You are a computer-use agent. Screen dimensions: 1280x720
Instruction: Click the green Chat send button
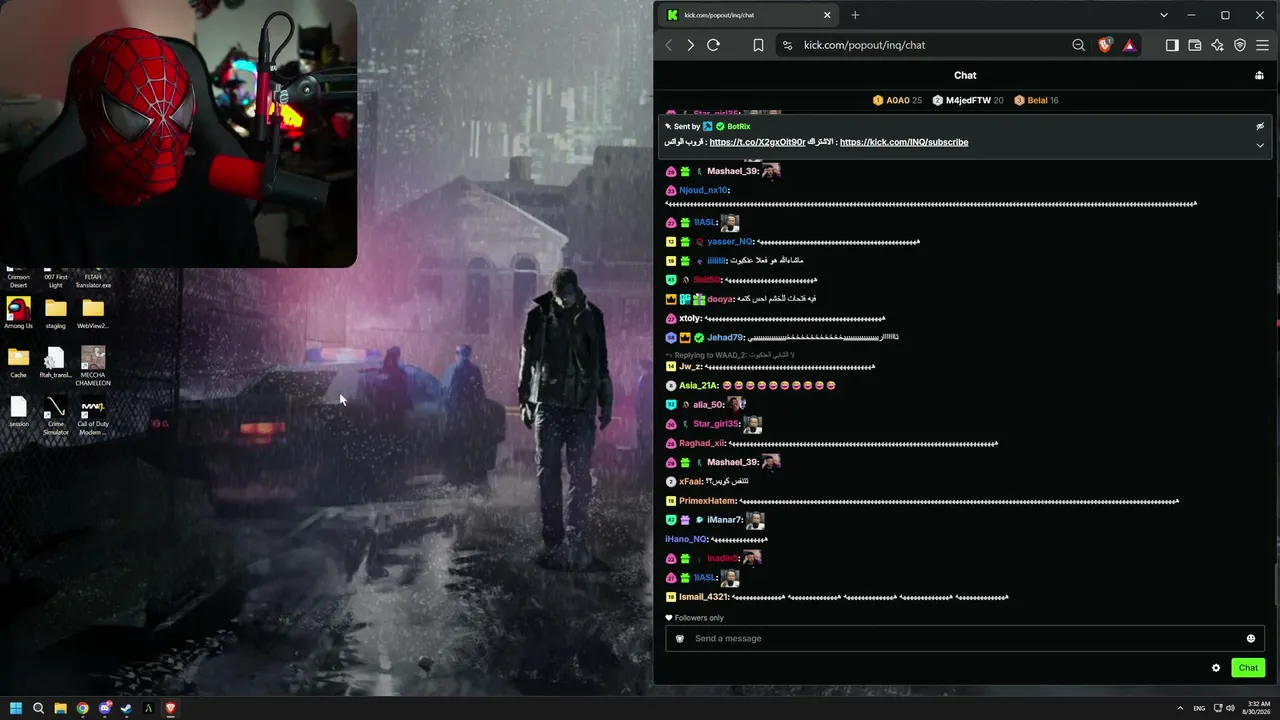[1248, 668]
